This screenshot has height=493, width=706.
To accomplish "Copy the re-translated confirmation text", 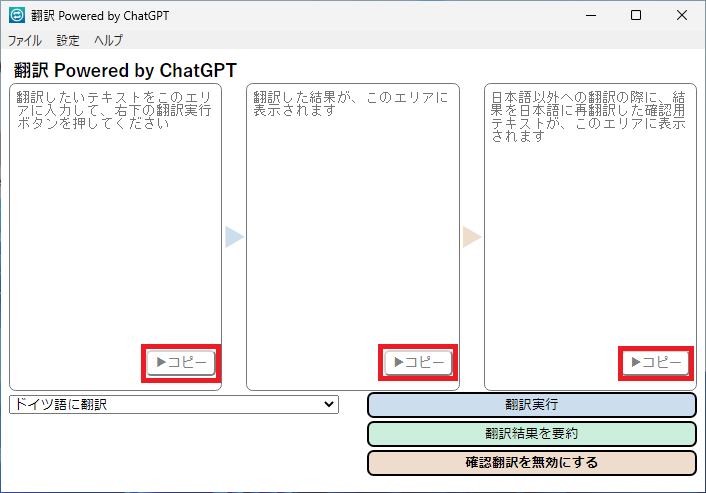I will point(656,362).
